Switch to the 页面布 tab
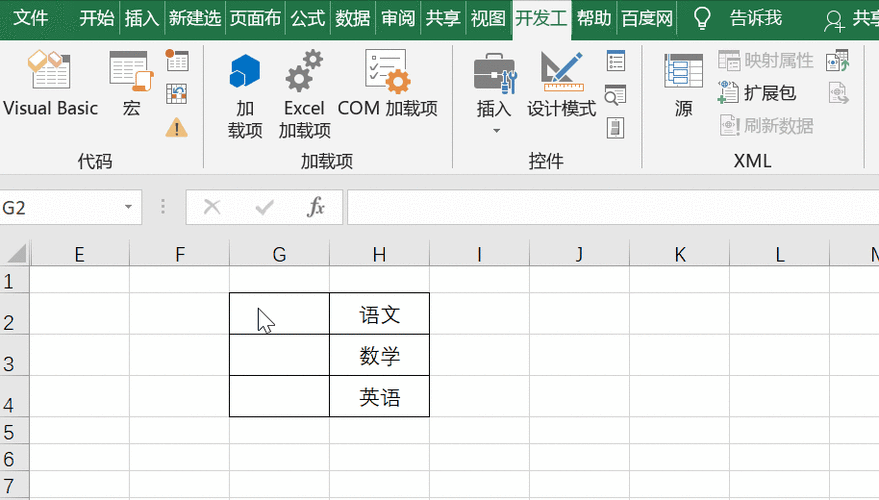Screen dimensions: 879x500 tap(255, 18)
